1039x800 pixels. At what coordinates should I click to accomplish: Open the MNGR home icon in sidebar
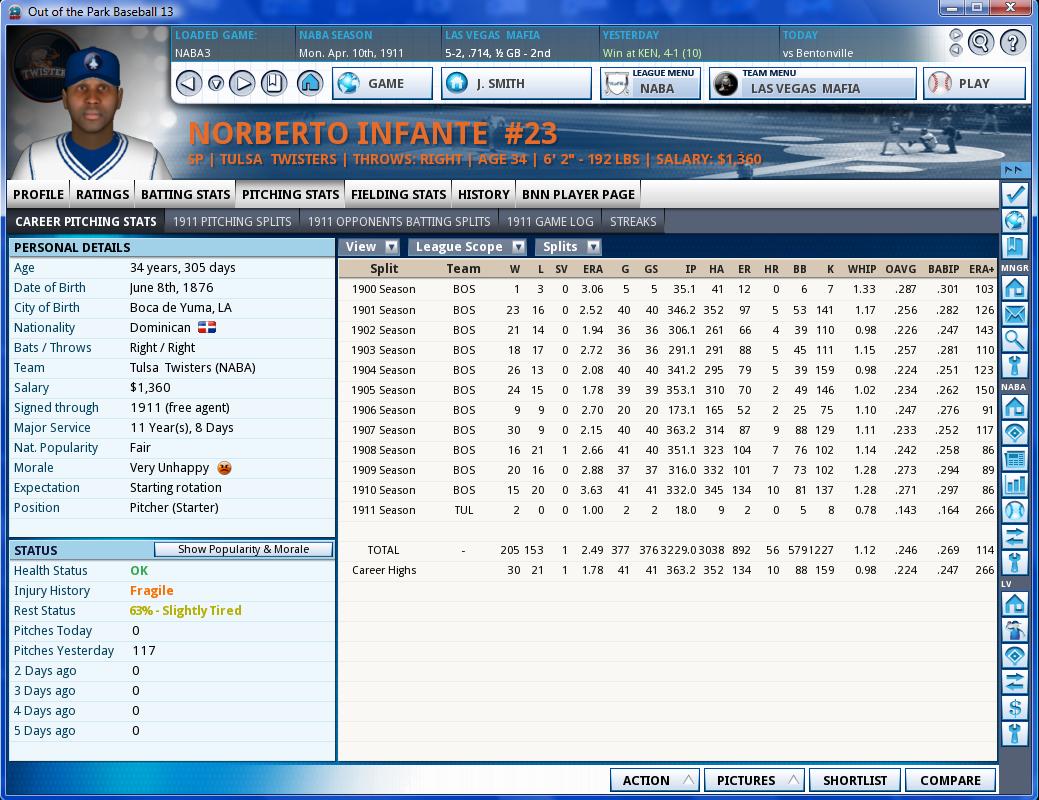click(1014, 288)
